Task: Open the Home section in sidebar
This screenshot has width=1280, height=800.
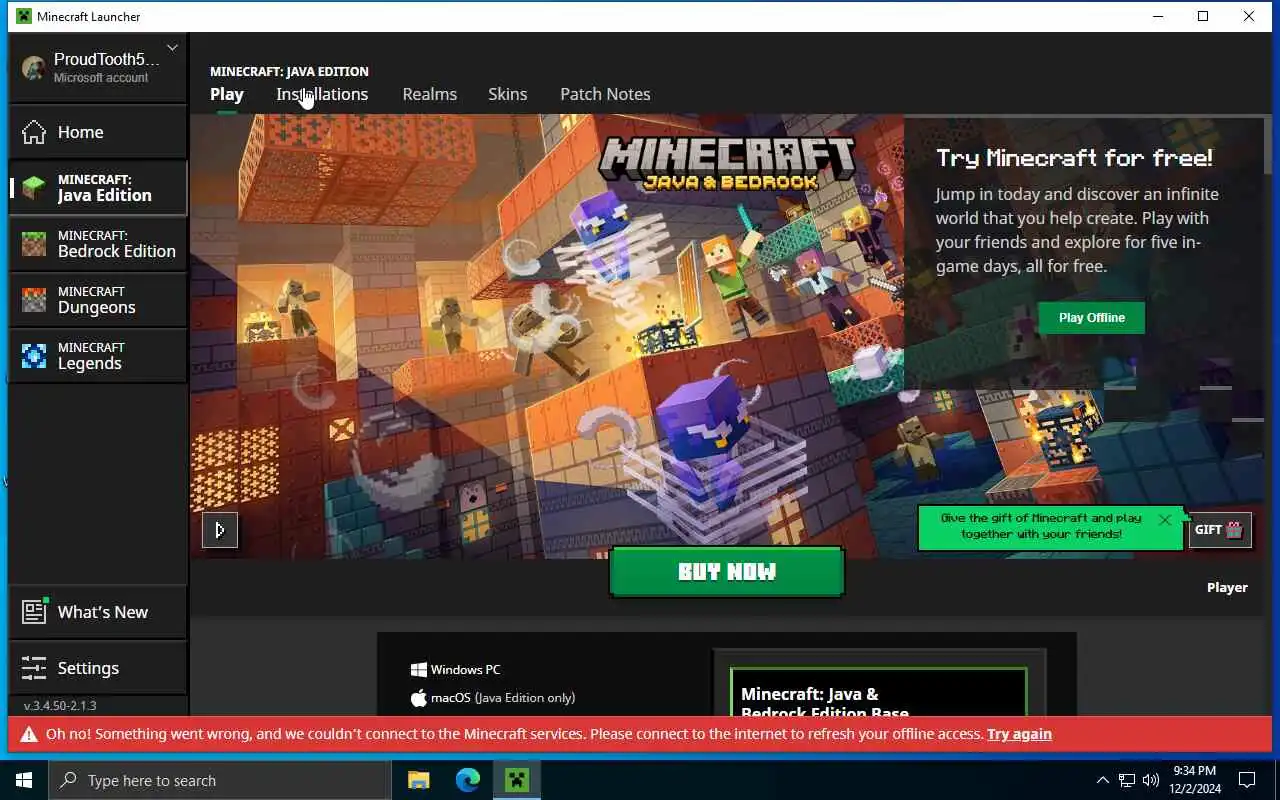Action: [x=98, y=132]
